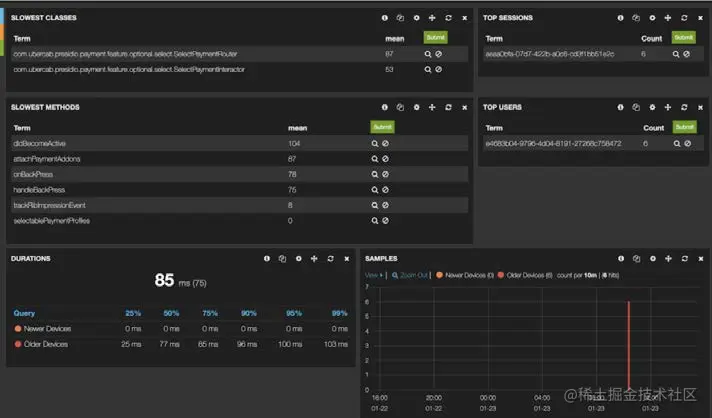Click Zoom Out link in Samples
Screen dimensions: 712x418
click(x=410, y=275)
